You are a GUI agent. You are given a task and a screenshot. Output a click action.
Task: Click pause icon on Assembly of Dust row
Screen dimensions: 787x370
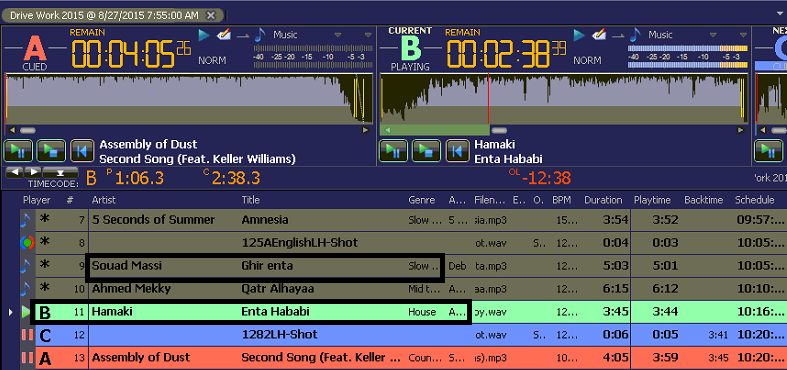point(27,358)
